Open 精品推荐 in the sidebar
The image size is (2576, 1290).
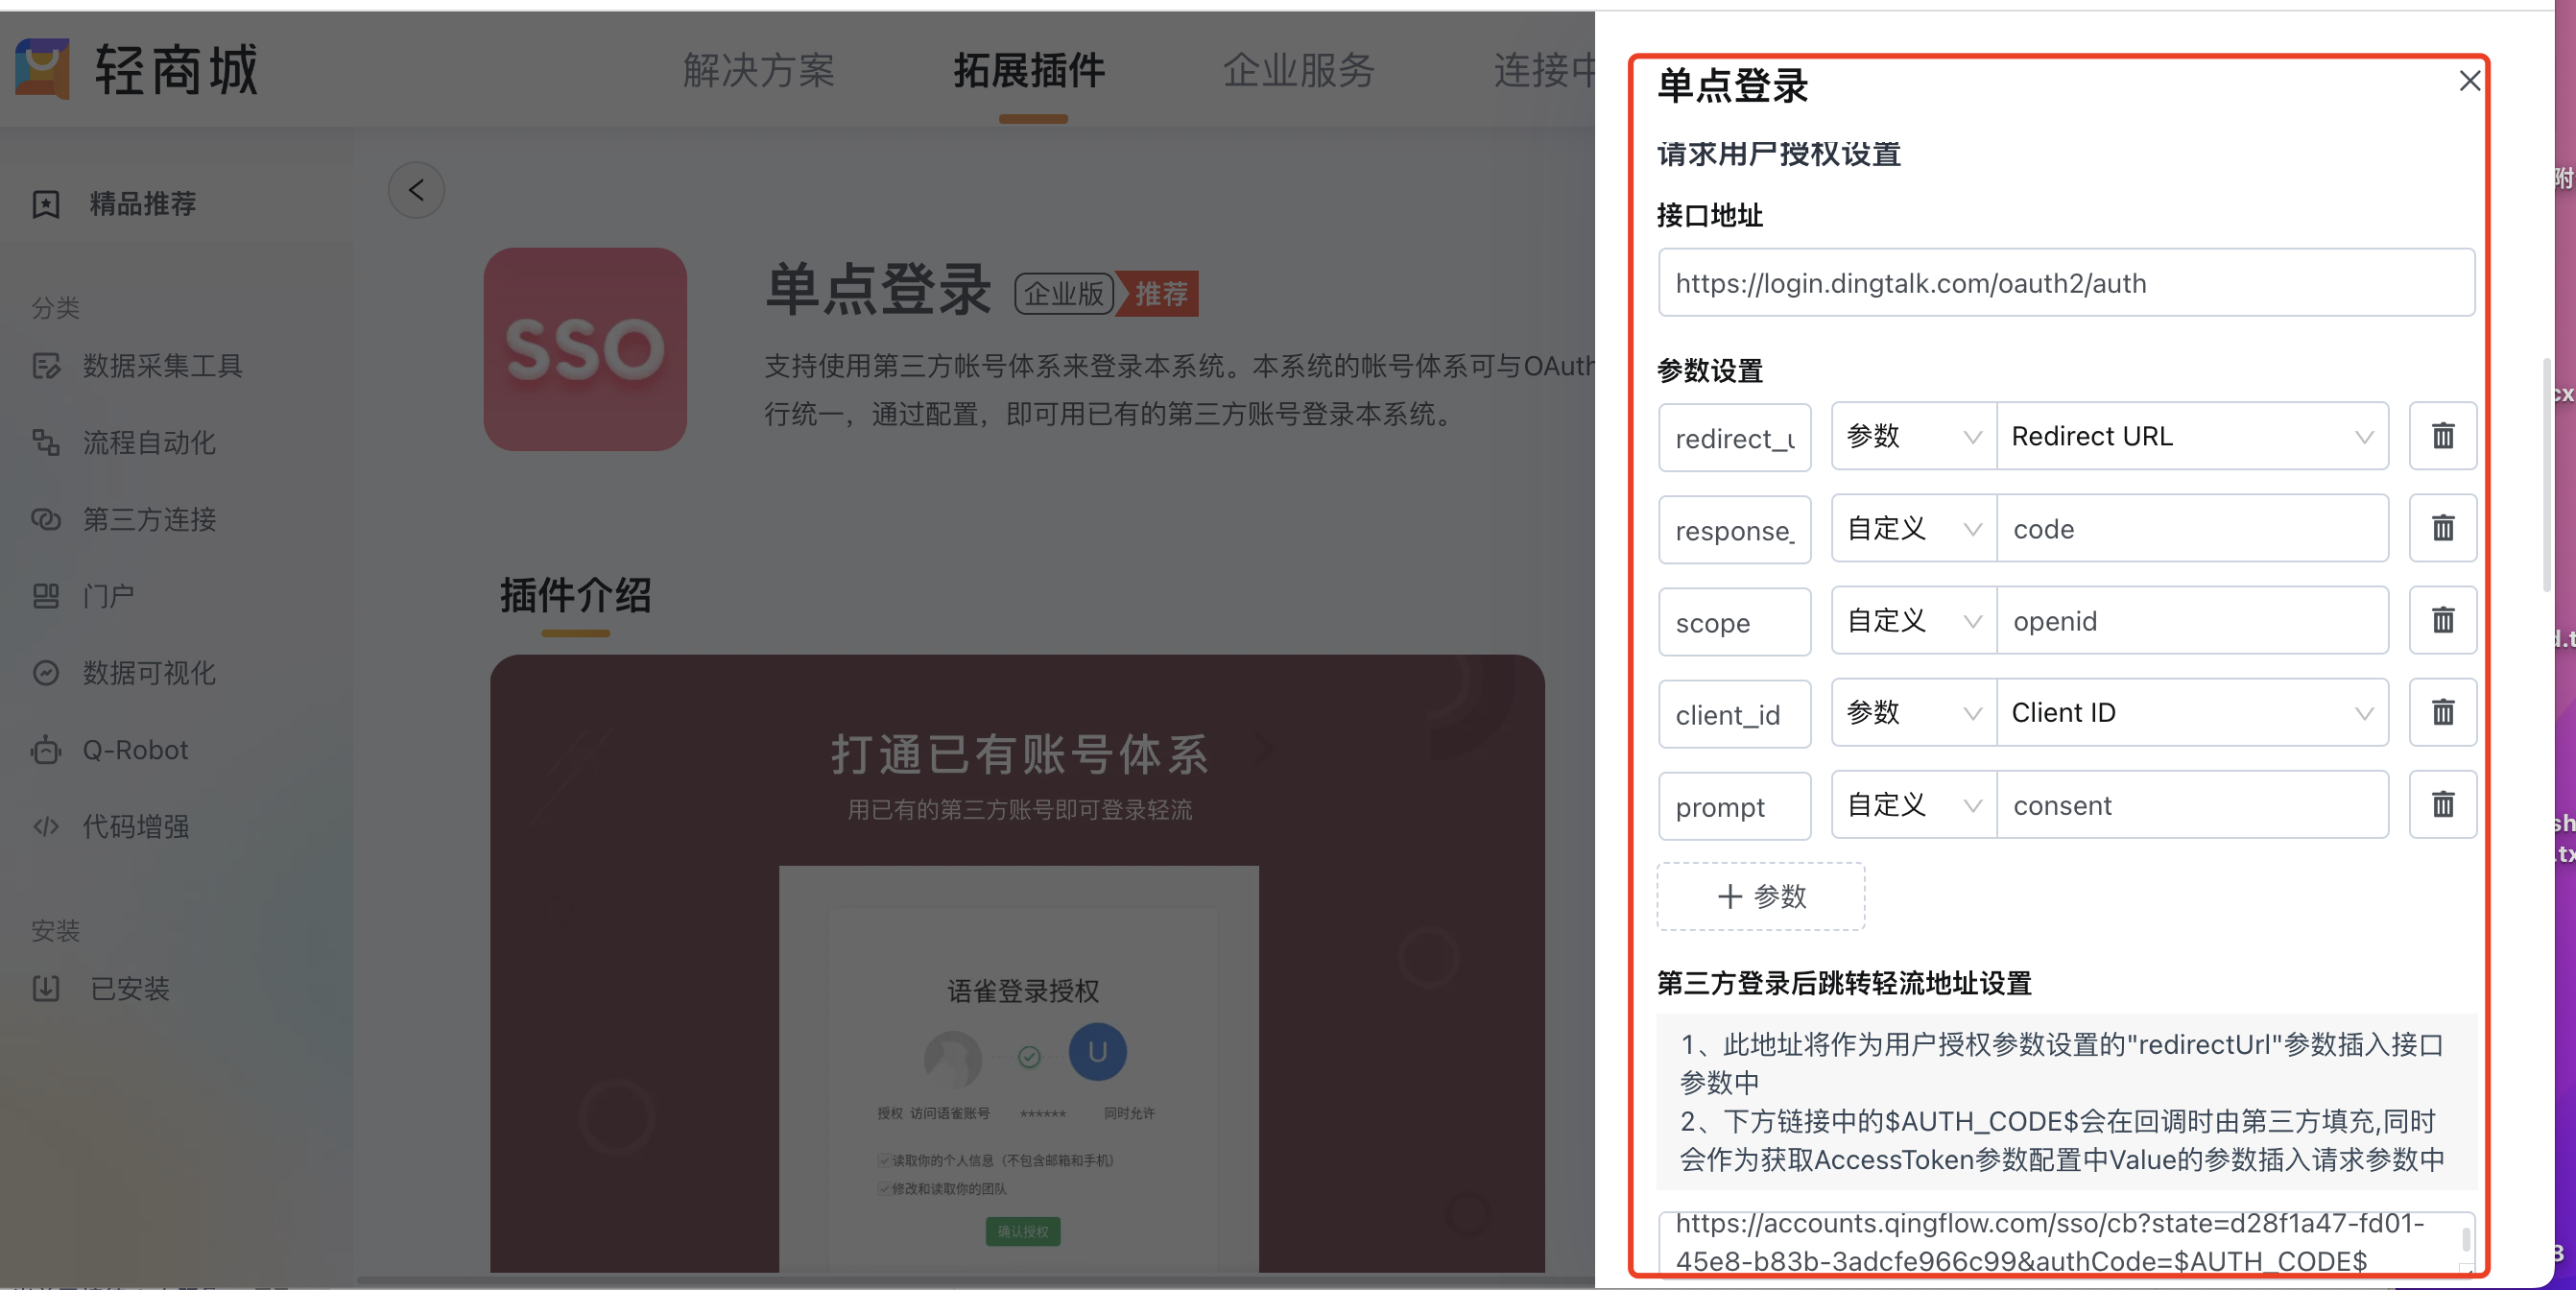pyautogui.click(x=143, y=204)
